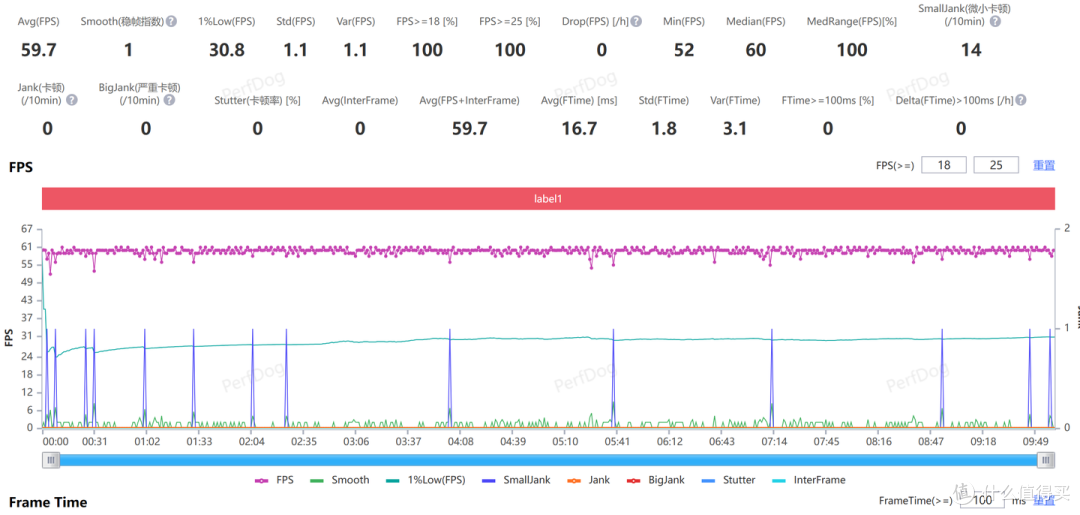Screen dimensions: 1080x515
Task: Click the FrameTime threshold field showing 100
Action: point(983,502)
